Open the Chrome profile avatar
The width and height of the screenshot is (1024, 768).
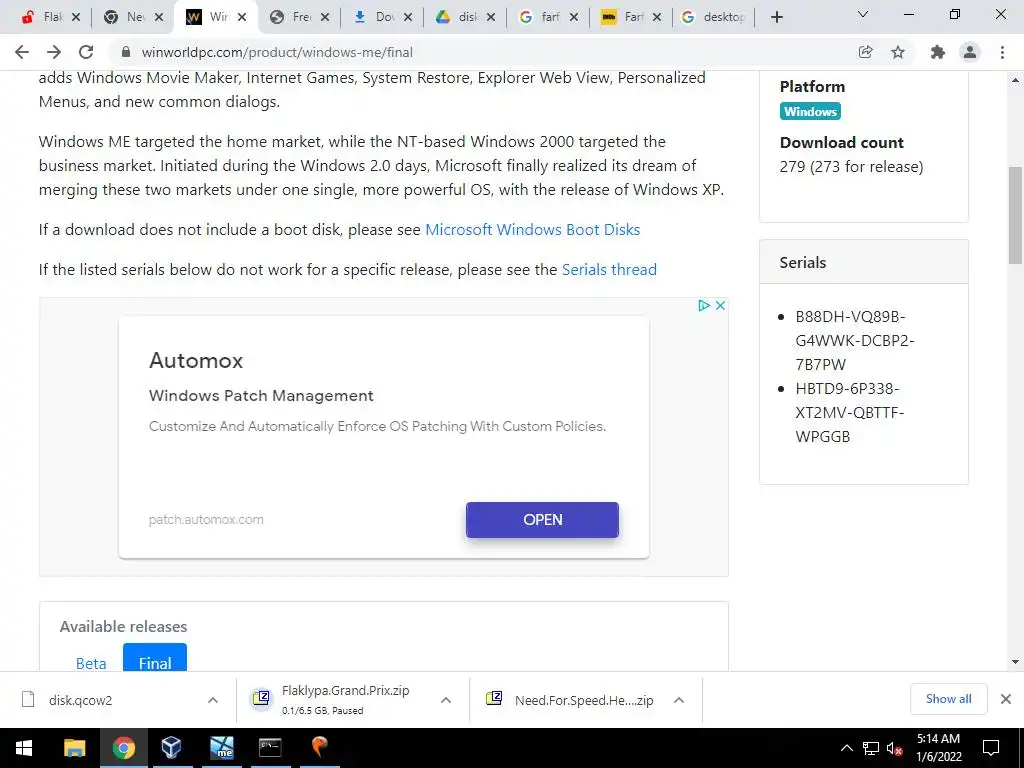point(970,52)
